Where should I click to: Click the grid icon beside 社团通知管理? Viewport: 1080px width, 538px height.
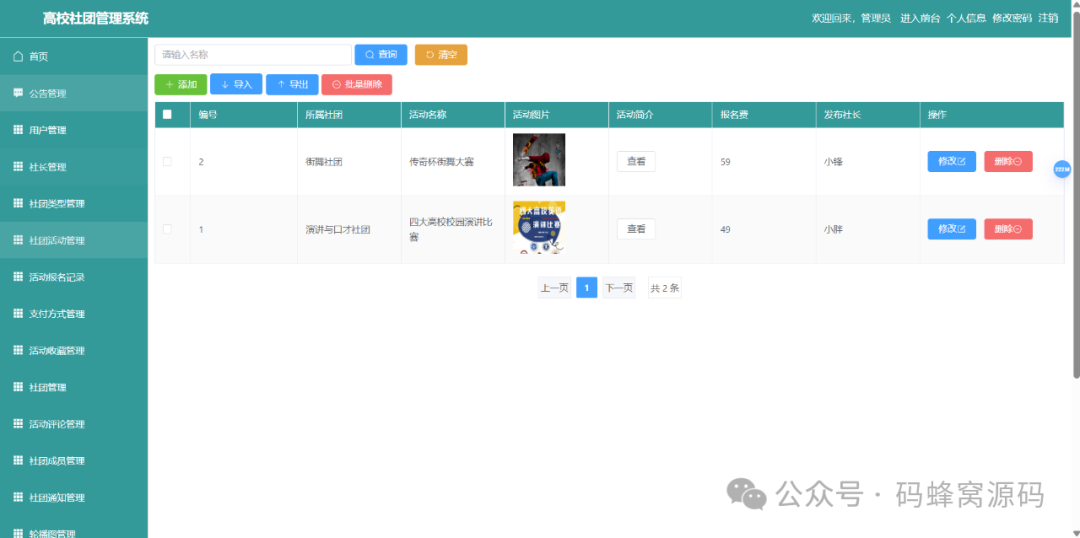pos(18,497)
